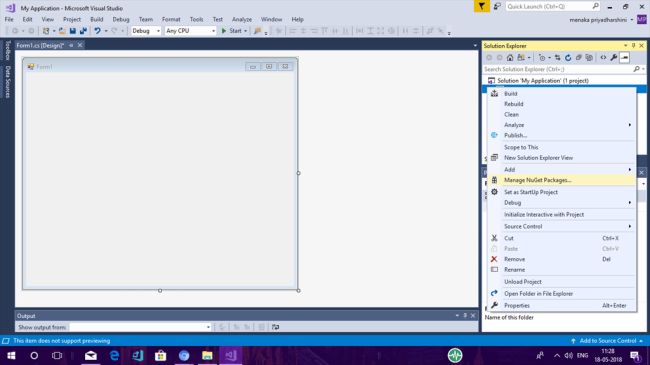Screen dimensions: 650x365
Task: Open the Any CPU platform dropdown
Action: tap(190, 31)
